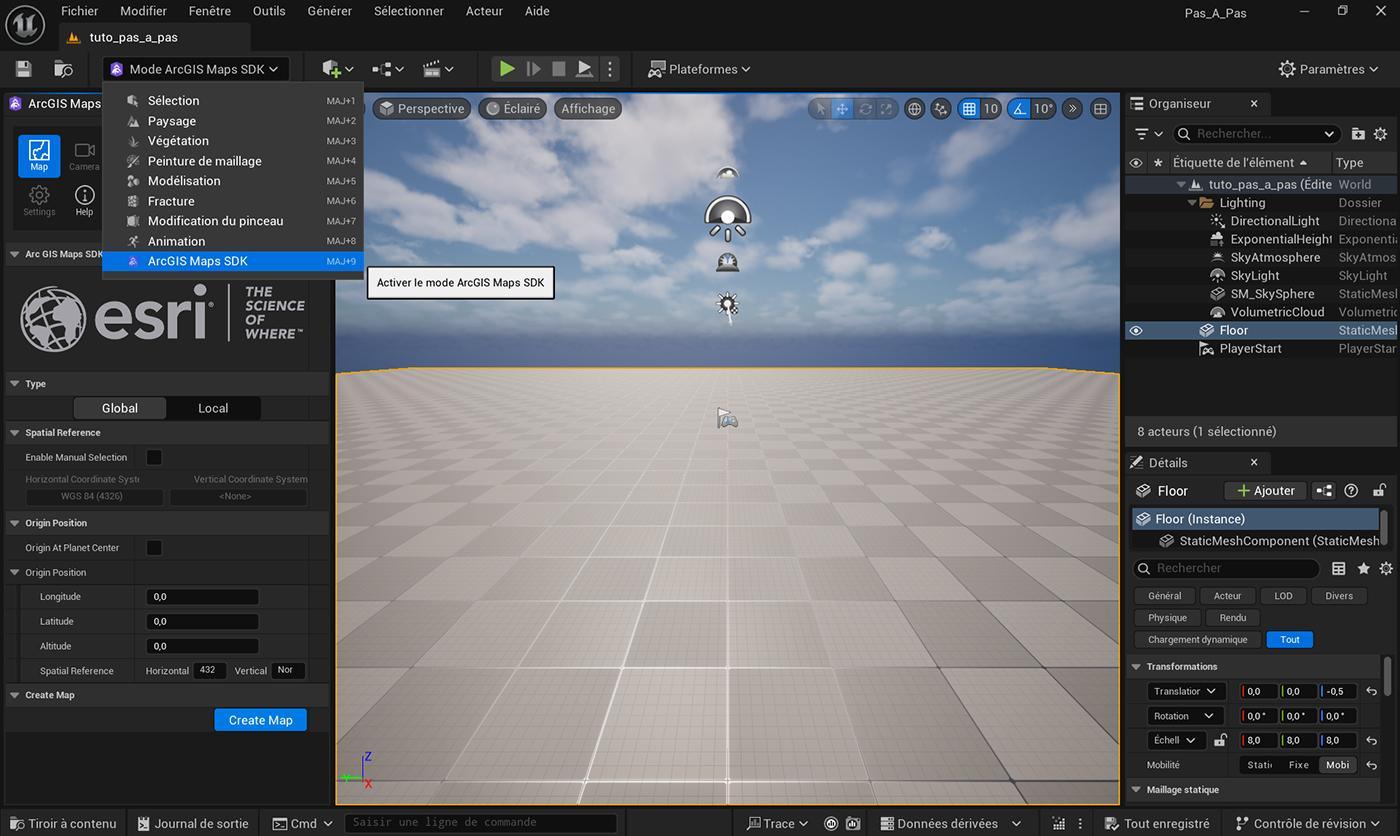Open the ArcGIS Settings gear icon
This screenshot has height=836, width=1400.
[39, 200]
